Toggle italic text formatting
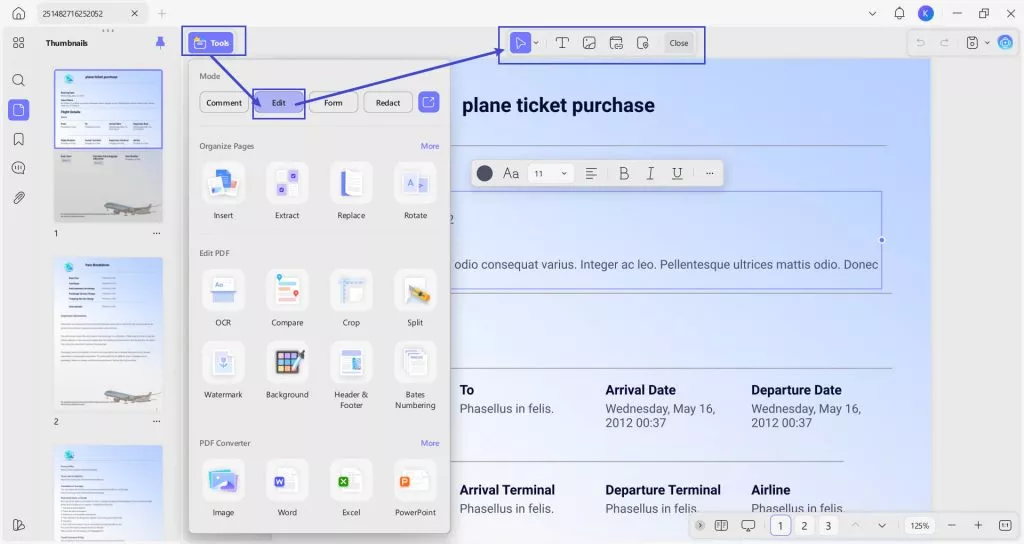This screenshot has width=1024, height=544. coord(650,173)
